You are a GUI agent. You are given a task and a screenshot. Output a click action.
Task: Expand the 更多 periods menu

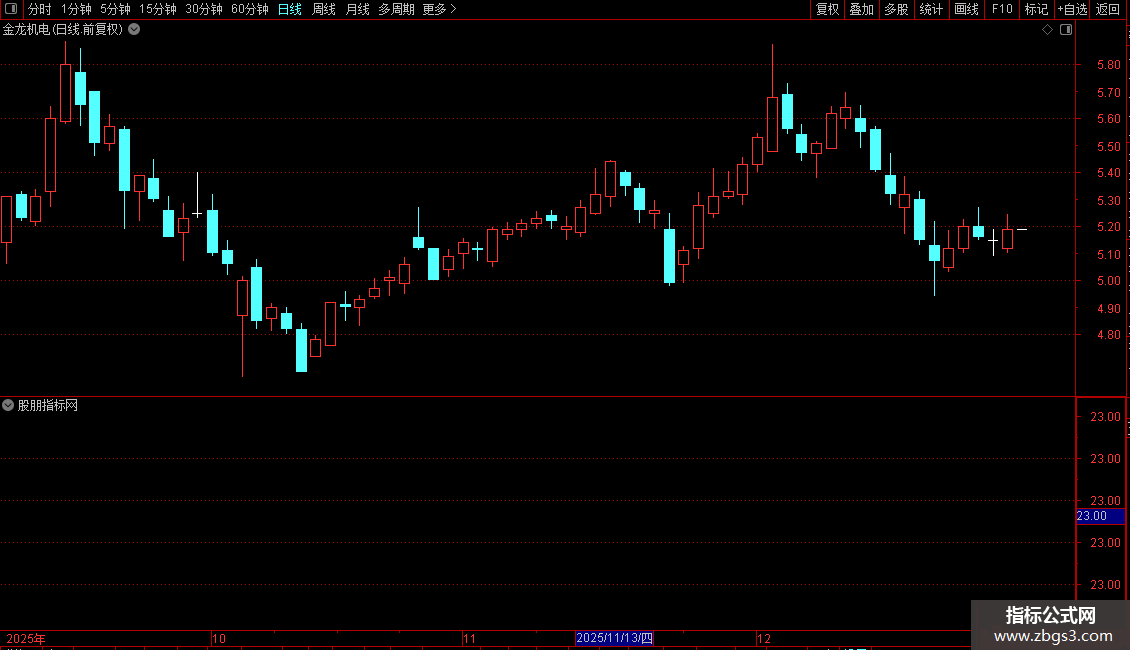pos(439,9)
